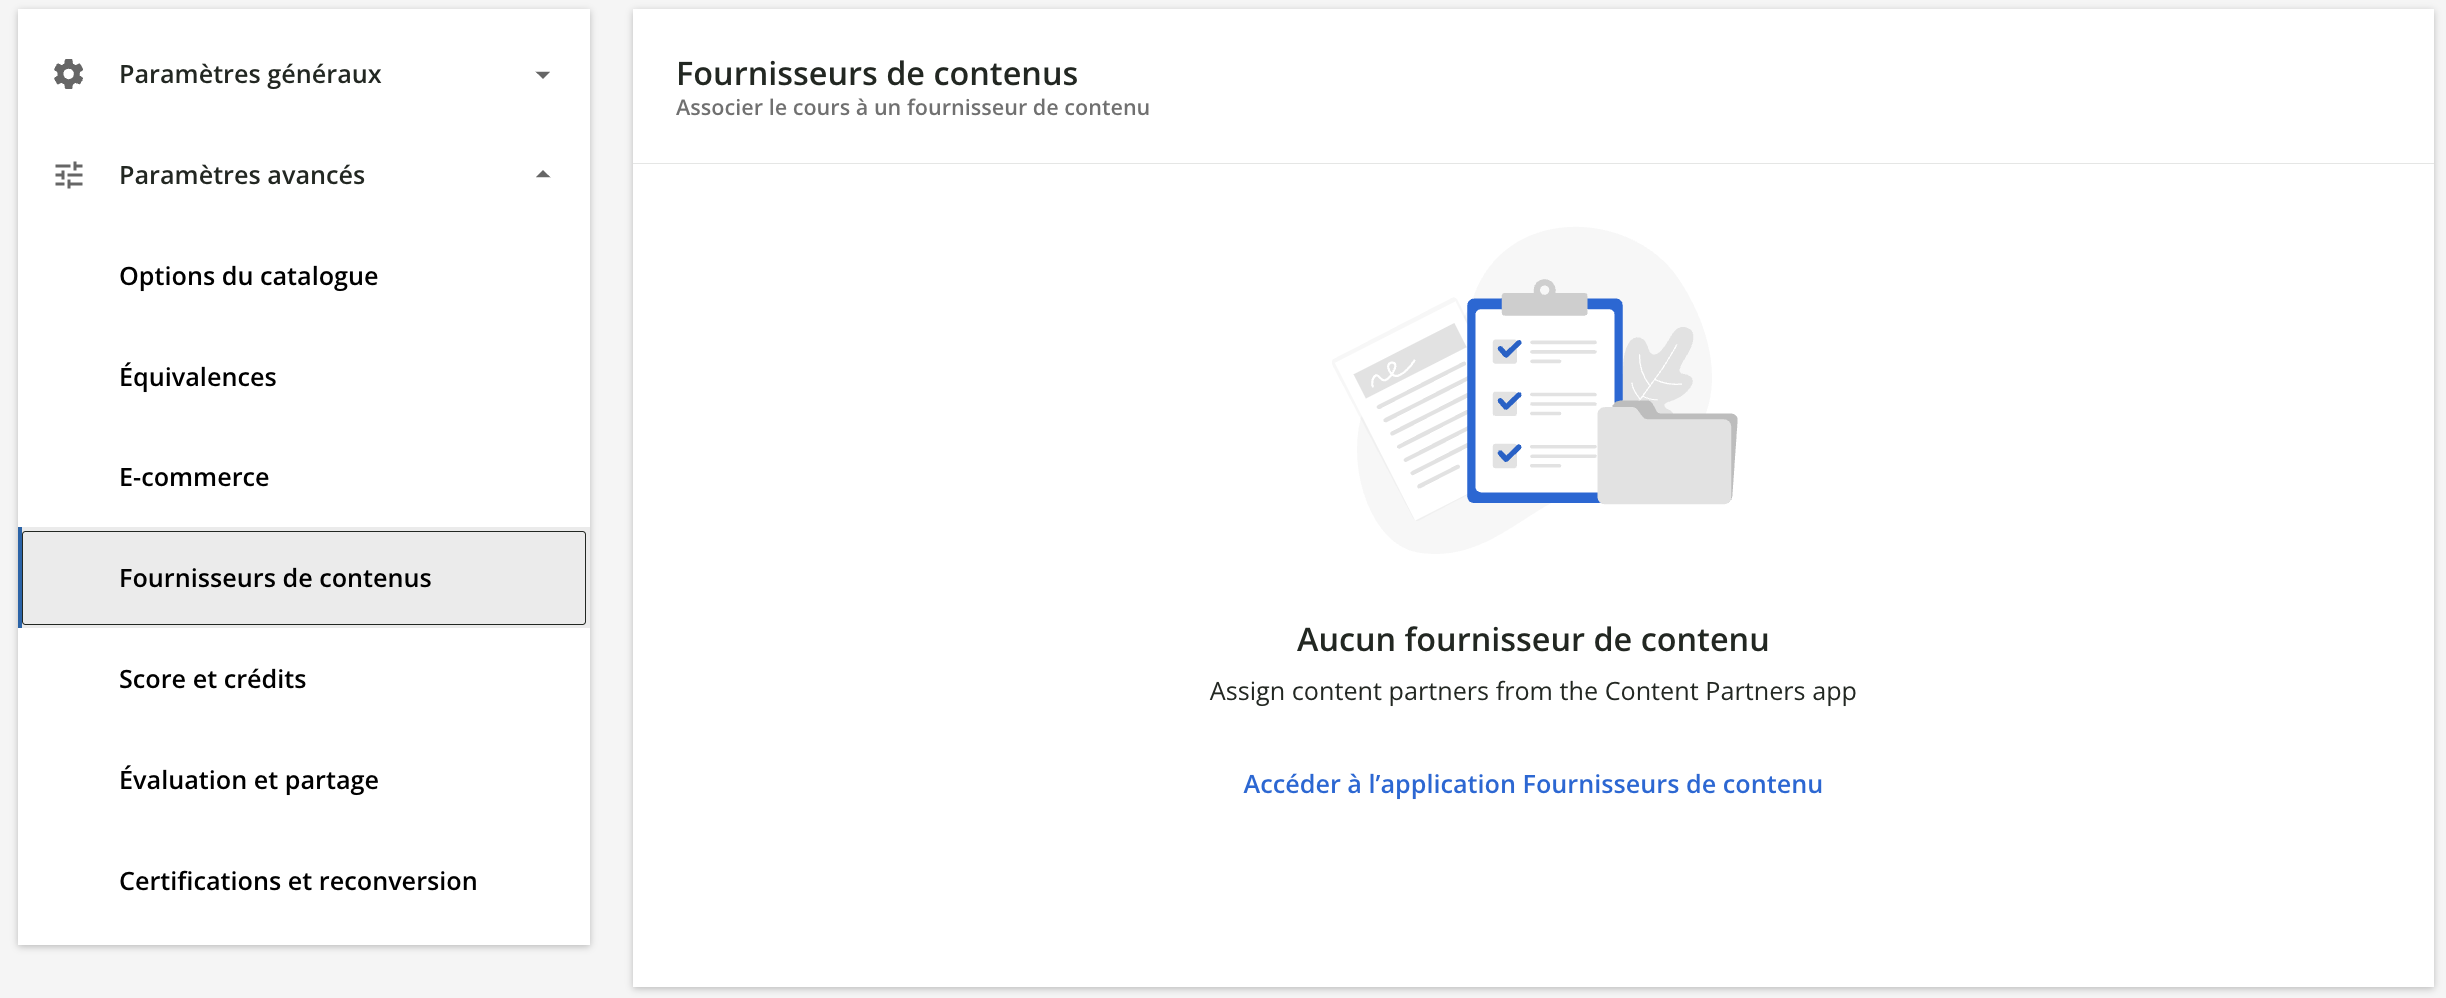
Task: Click the Aucun fournisseur de contenu message
Action: [x=1533, y=639]
